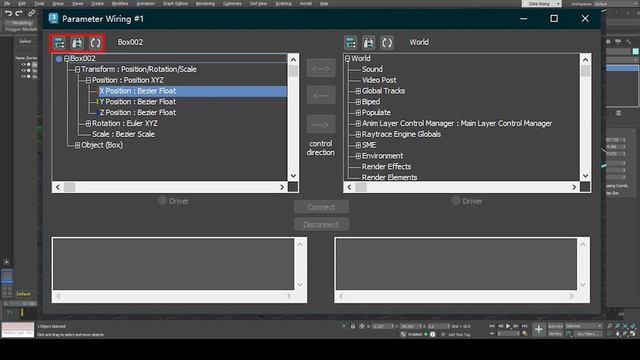This screenshot has height=360, width=640.
Task: Go to end frame button
Action: (525, 326)
